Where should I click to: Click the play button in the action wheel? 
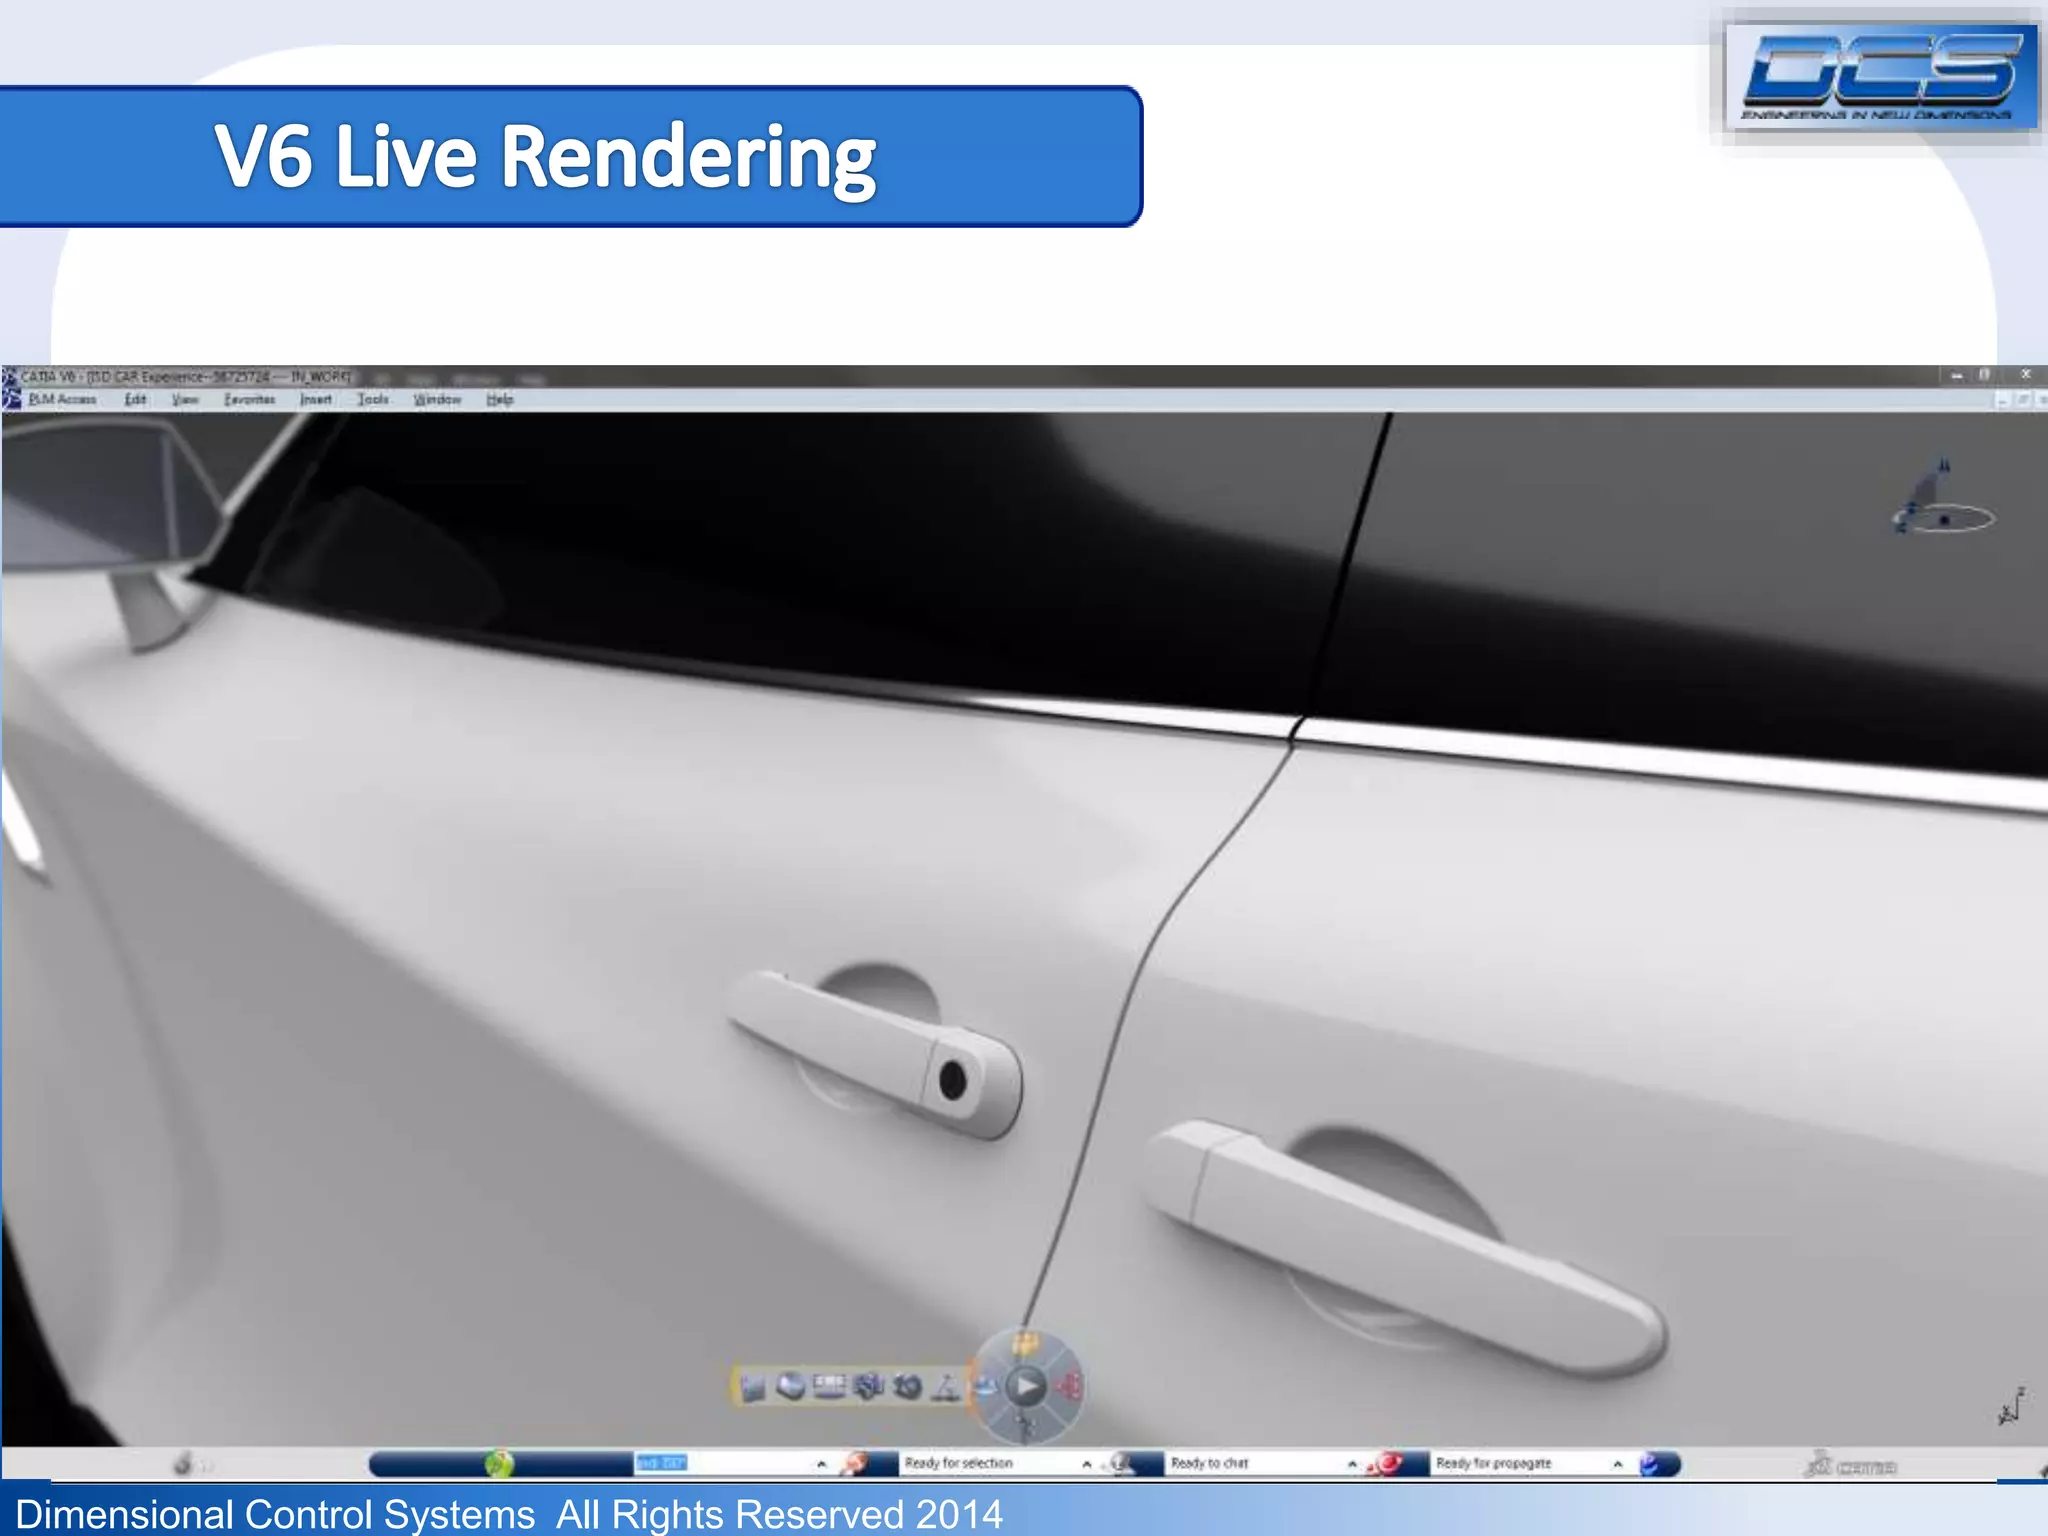pos(1026,1387)
